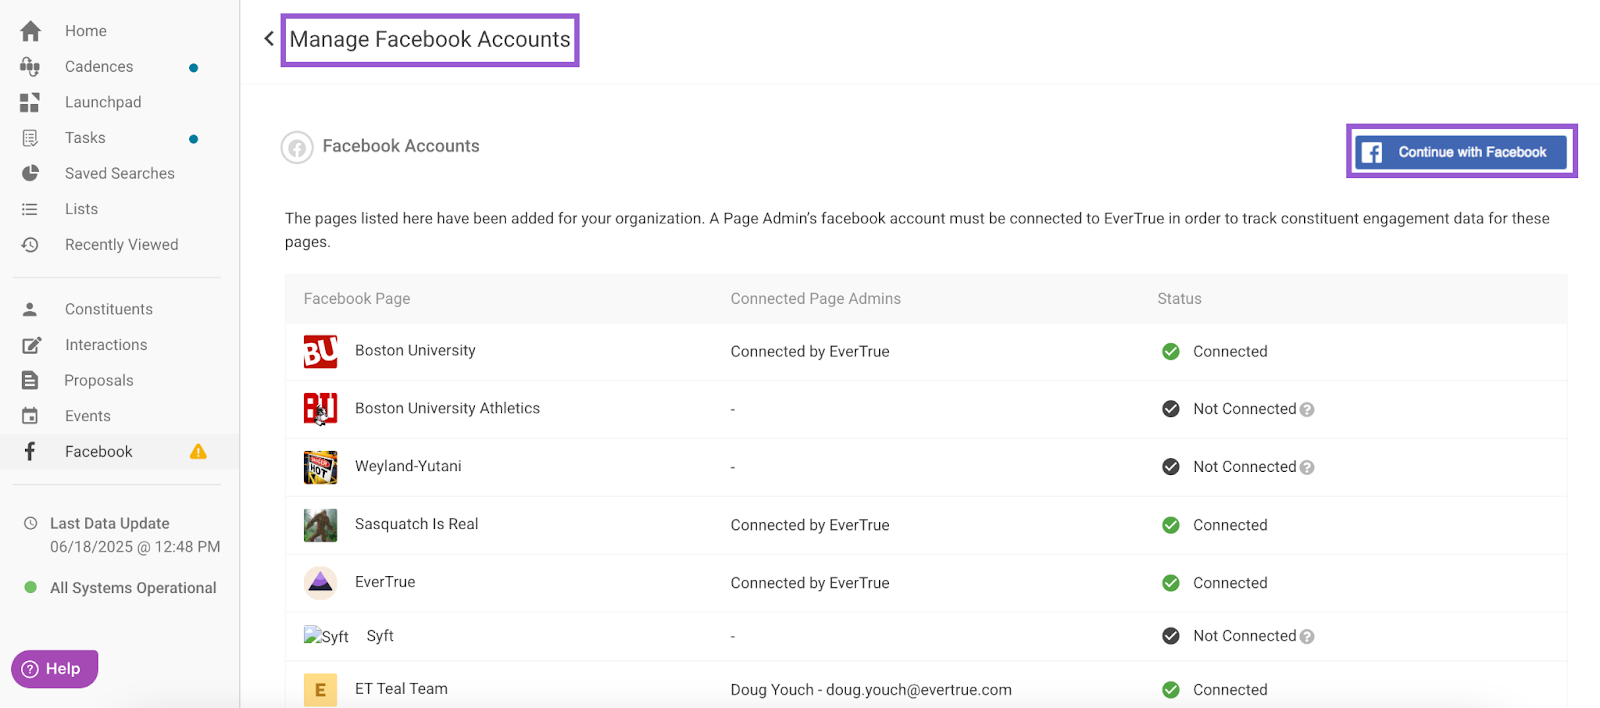Click green check icon in Sasquatch Is Real row
The image size is (1600, 708).
pyautogui.click(x=1171, y=525)
